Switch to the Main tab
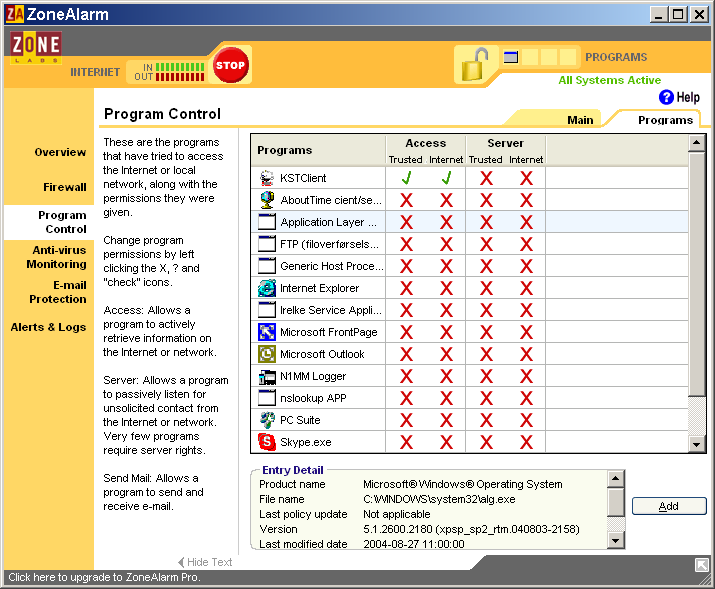 [x=580, y=120]
